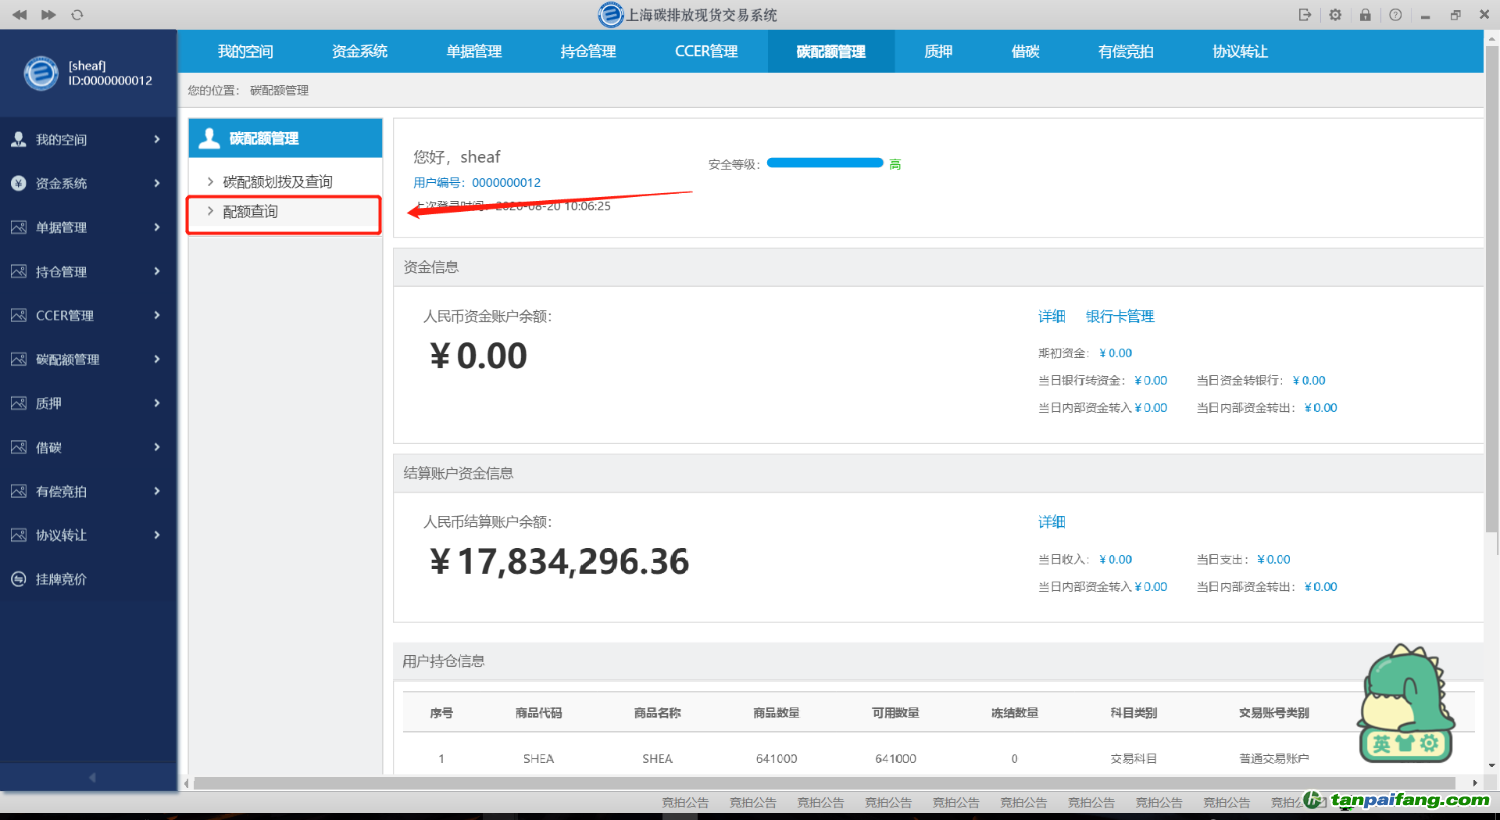1500x820 pixels.
Task: Select 配额查询 in the submenu panel
Action: point(251,212)
